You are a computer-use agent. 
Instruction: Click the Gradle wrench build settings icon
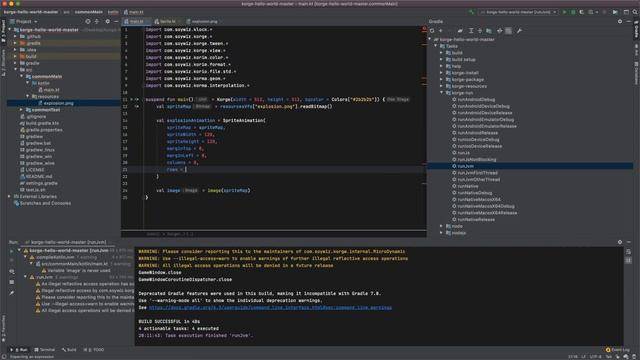519,31
